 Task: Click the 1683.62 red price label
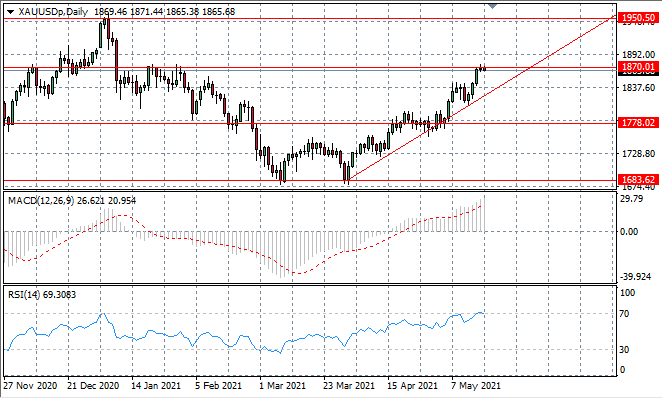tap(638, 180)
